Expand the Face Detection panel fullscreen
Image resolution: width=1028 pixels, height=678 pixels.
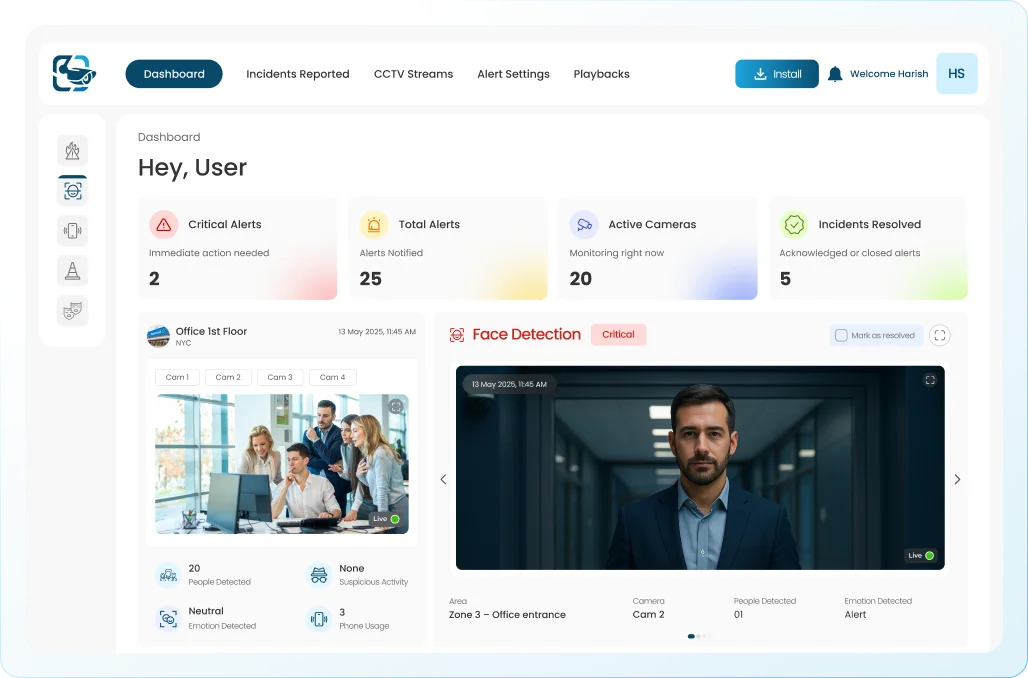939,335
